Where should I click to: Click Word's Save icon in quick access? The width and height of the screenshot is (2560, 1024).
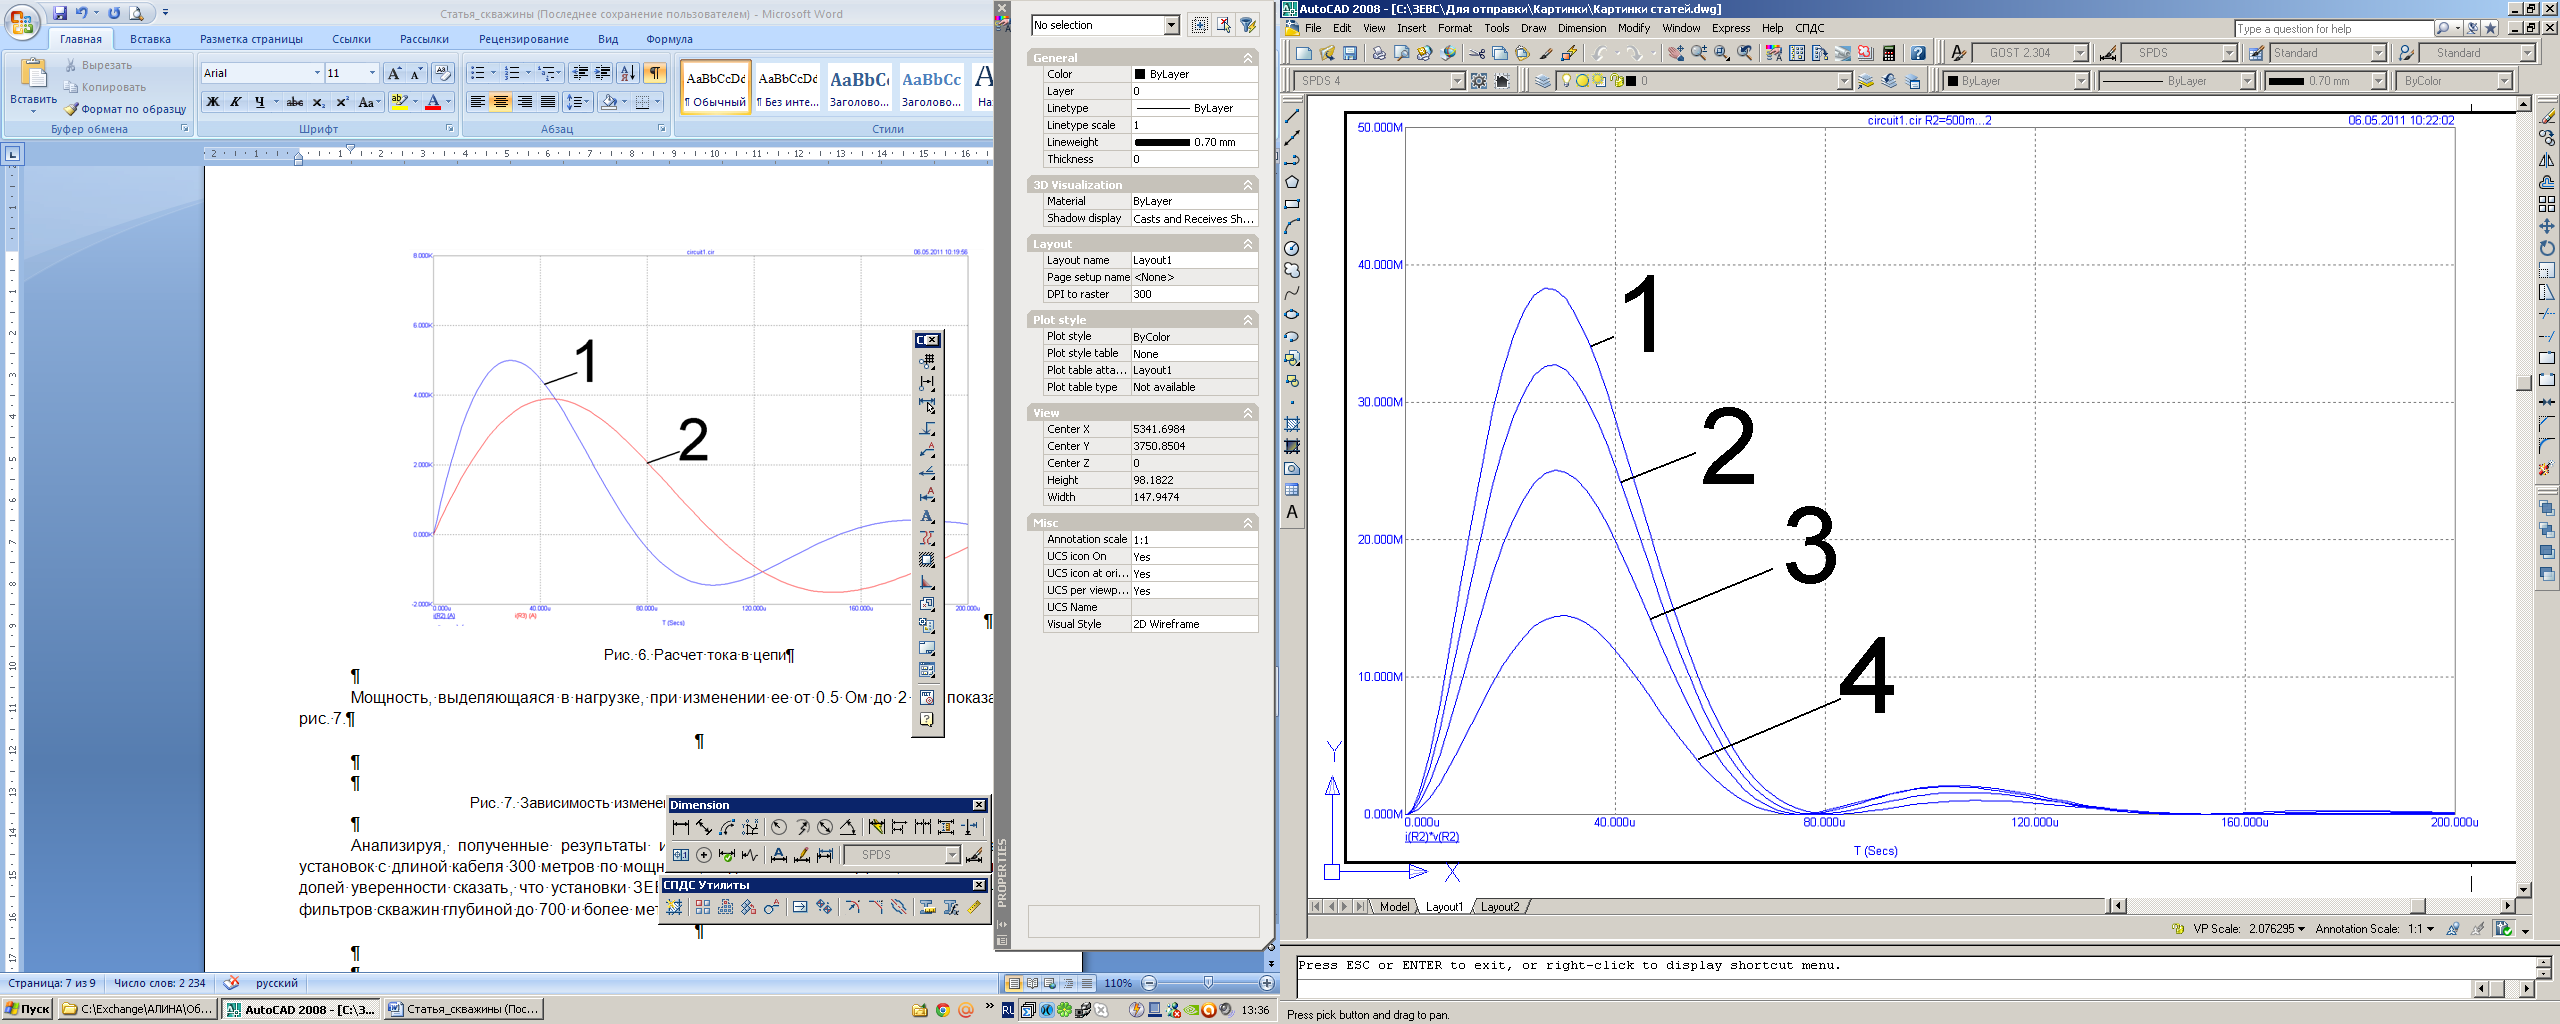click(x=60, y=13)
